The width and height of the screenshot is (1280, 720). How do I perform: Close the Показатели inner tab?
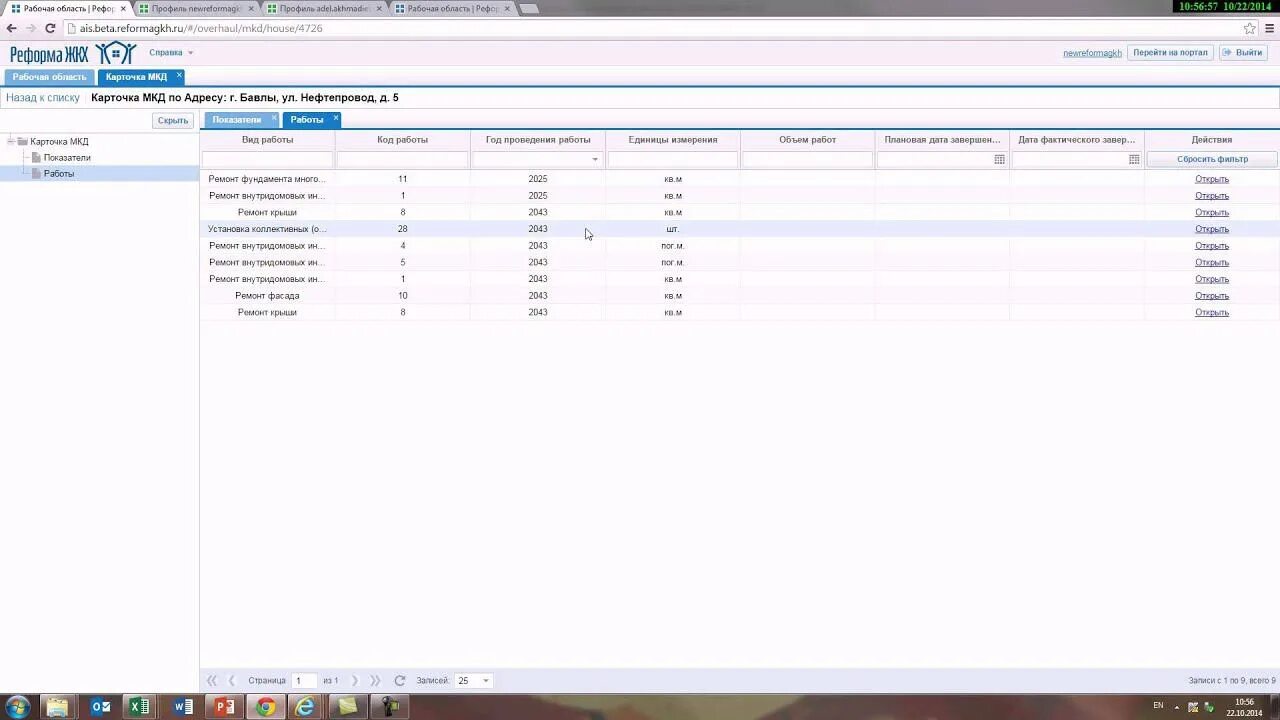click(x=274, y=118)
